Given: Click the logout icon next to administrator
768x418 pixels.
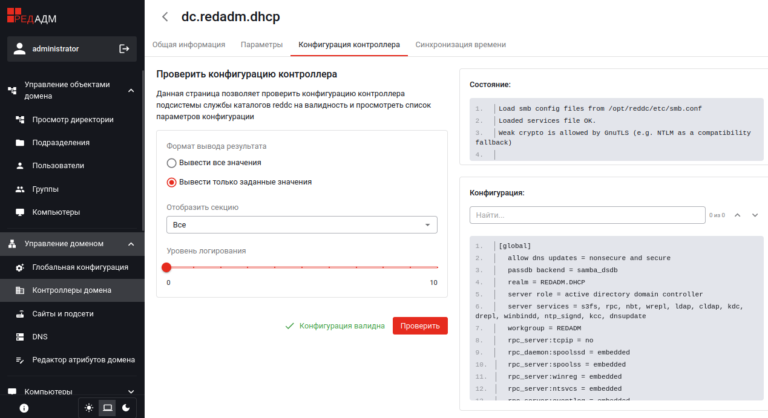Looking at the screenshot, I should point(124,48).
